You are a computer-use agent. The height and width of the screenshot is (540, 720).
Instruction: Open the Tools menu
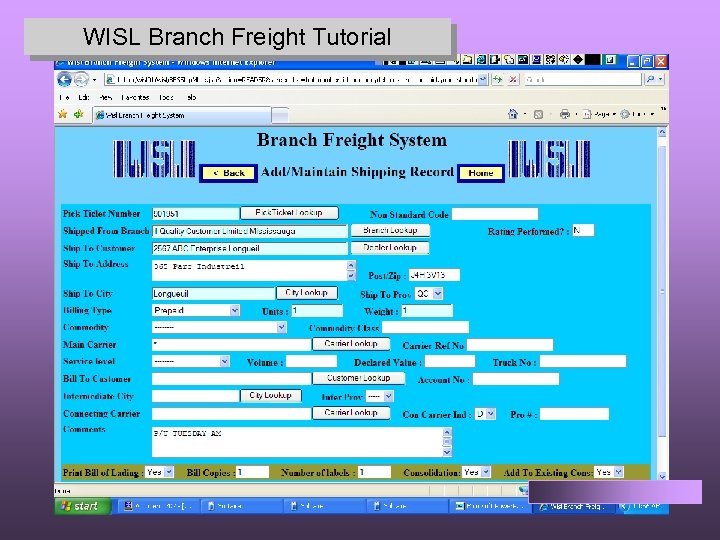[x=166, y=97]
